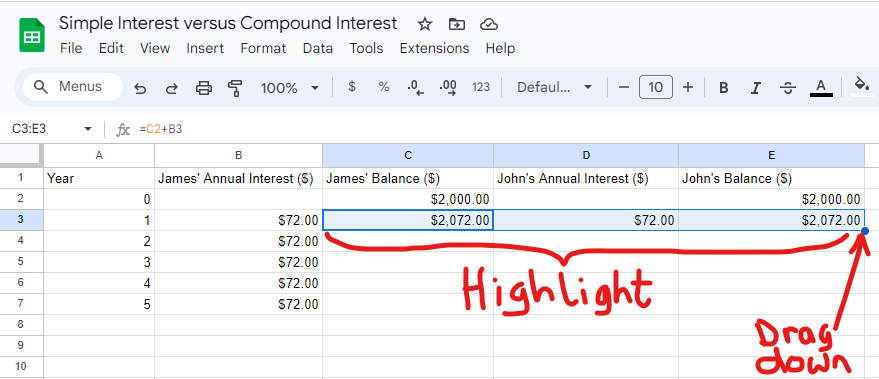This screenshot has width=879, height=379.
Task: Open the Help menu
Action: point(500,49)
